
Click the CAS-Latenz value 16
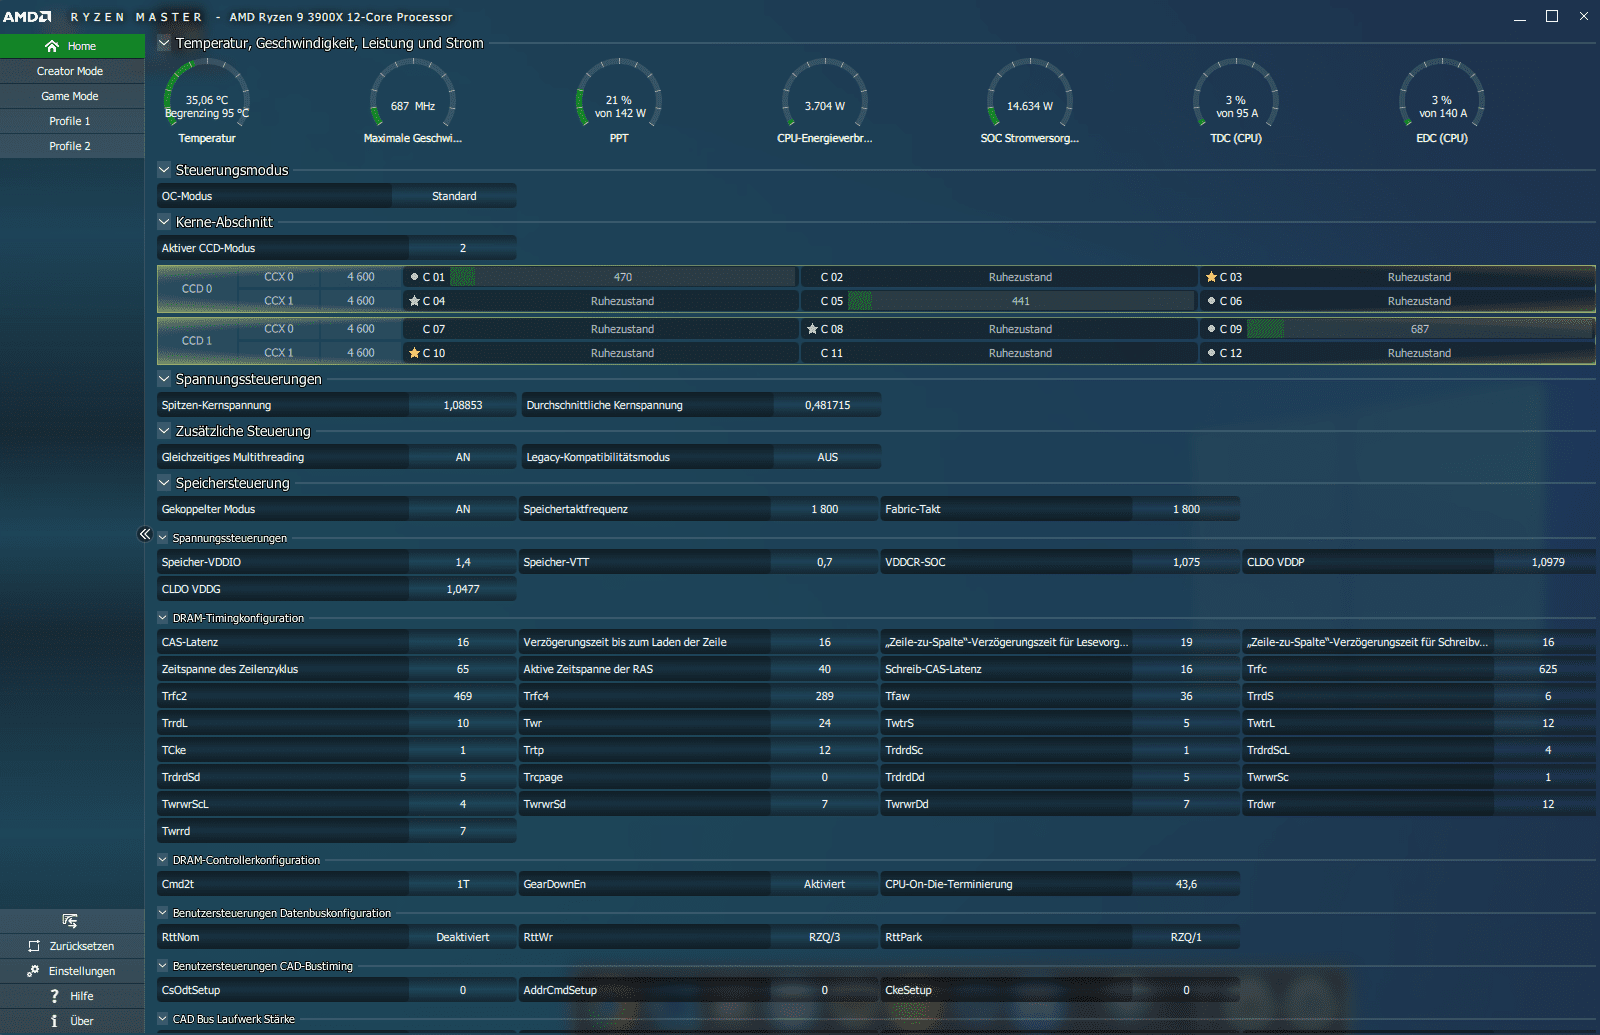click(463, 642)
